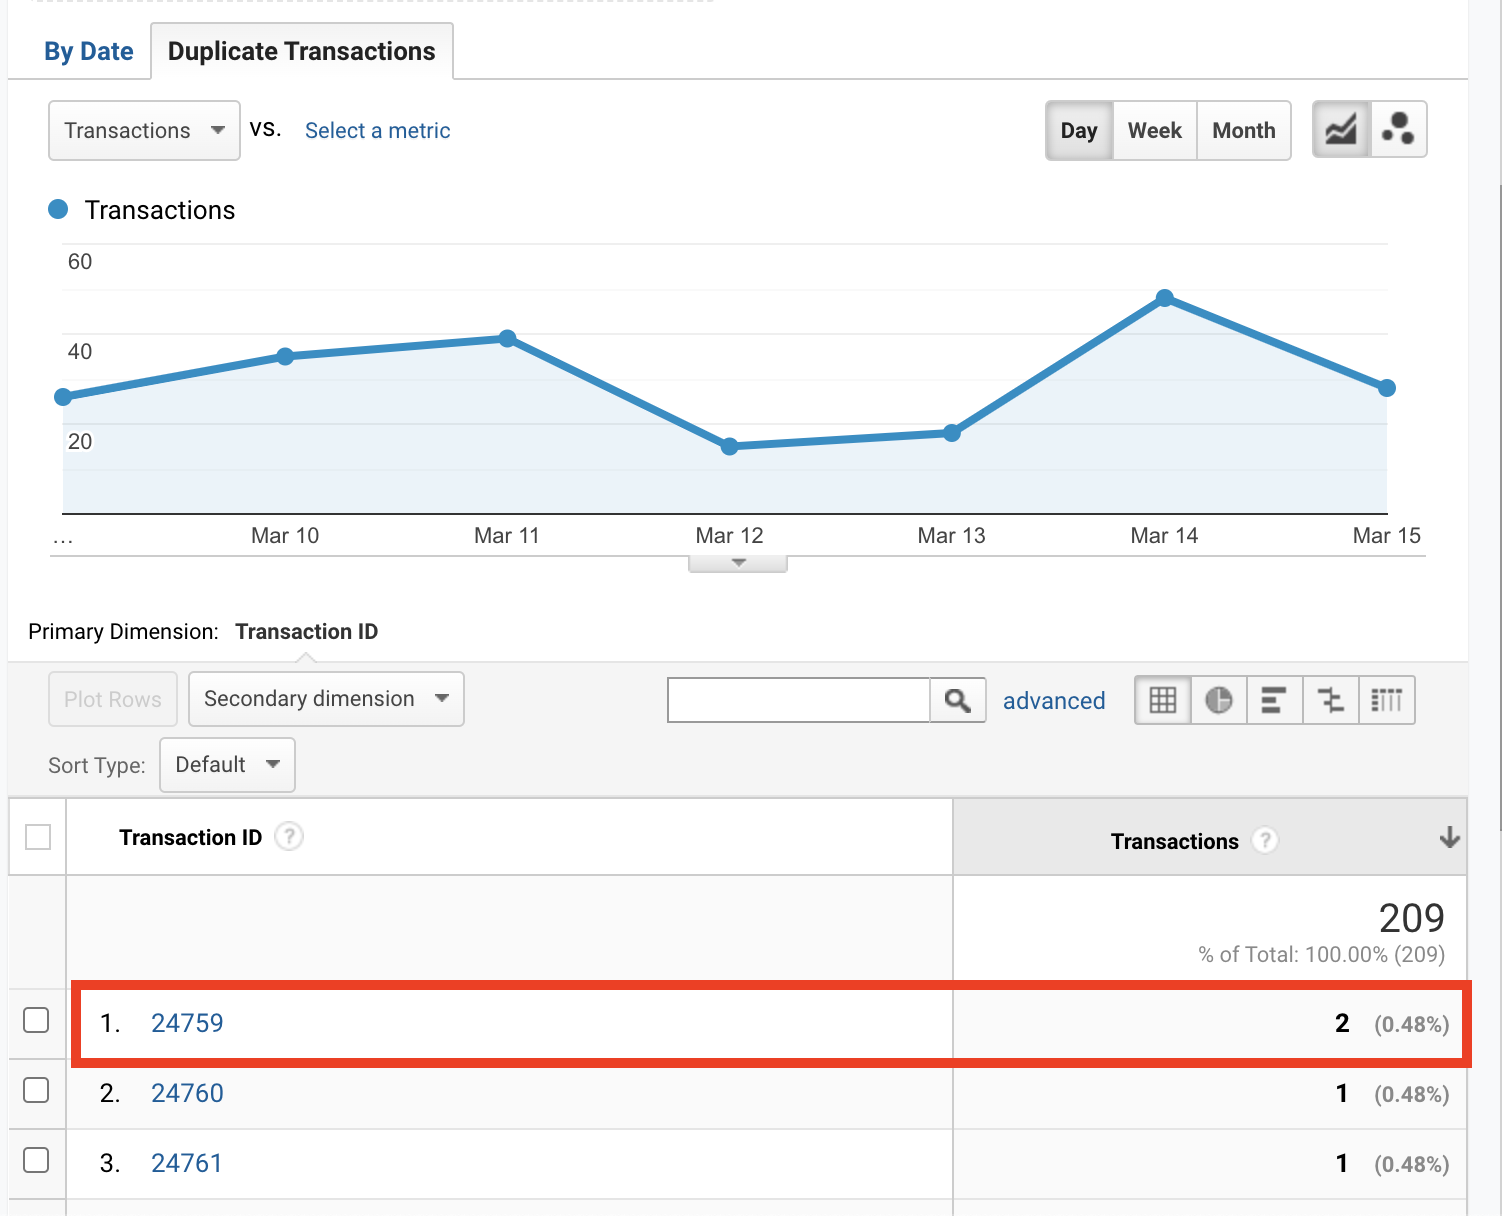
Task: Switch to motion chart view
Action: click(1398, 130)
